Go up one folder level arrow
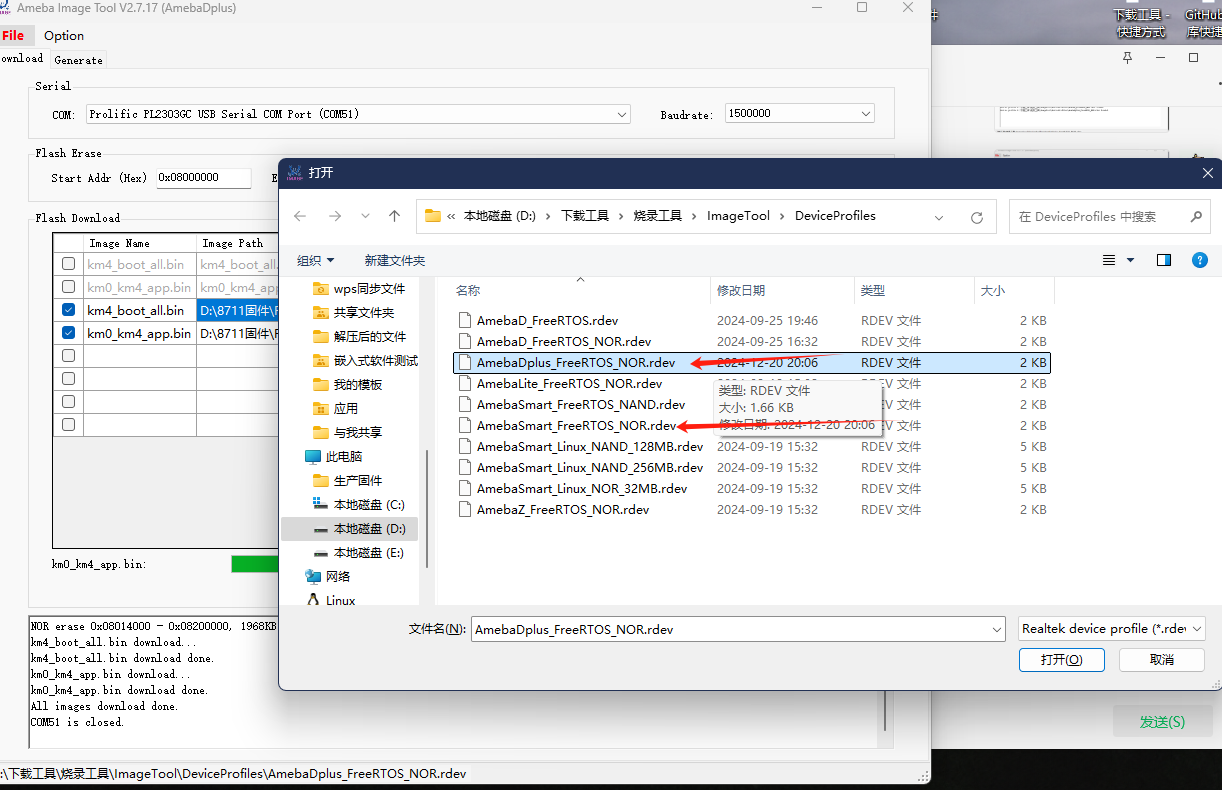Viewport: 1222px width, 790px height. pos(394,216)
